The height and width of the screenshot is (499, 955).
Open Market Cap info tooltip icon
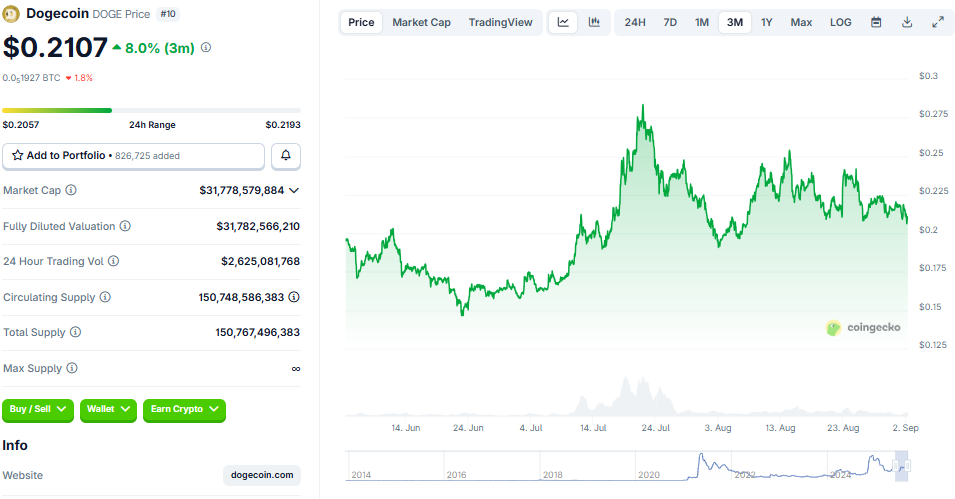point(71,190)
